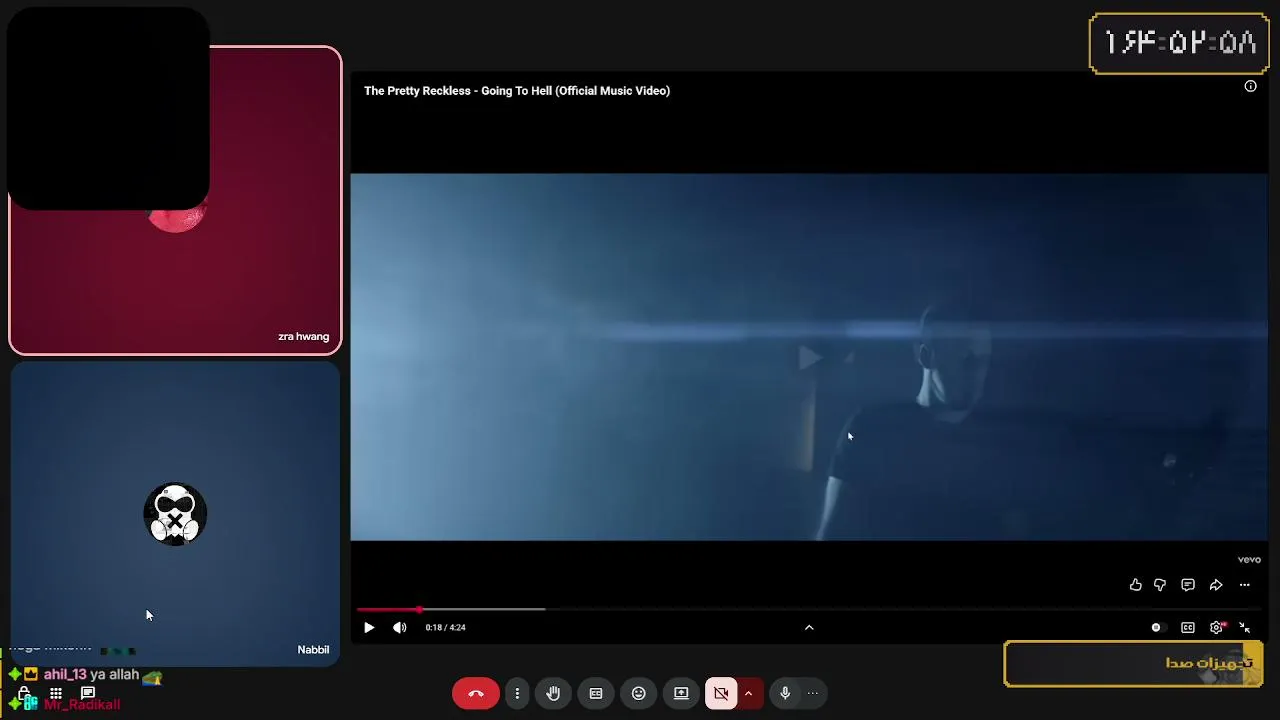Dislike the video with thumbs down

[x=1160, y=585]
